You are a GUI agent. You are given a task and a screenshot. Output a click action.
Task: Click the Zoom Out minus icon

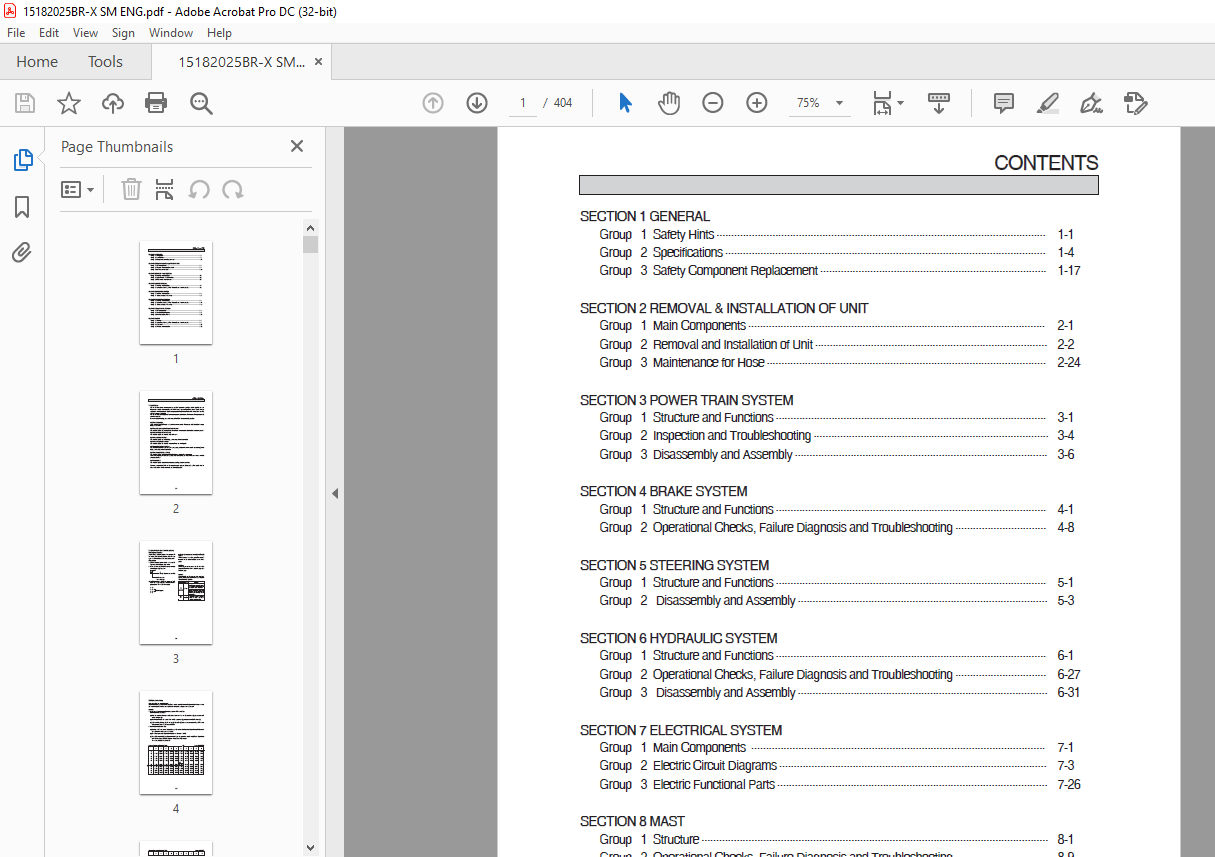[712, 103]
